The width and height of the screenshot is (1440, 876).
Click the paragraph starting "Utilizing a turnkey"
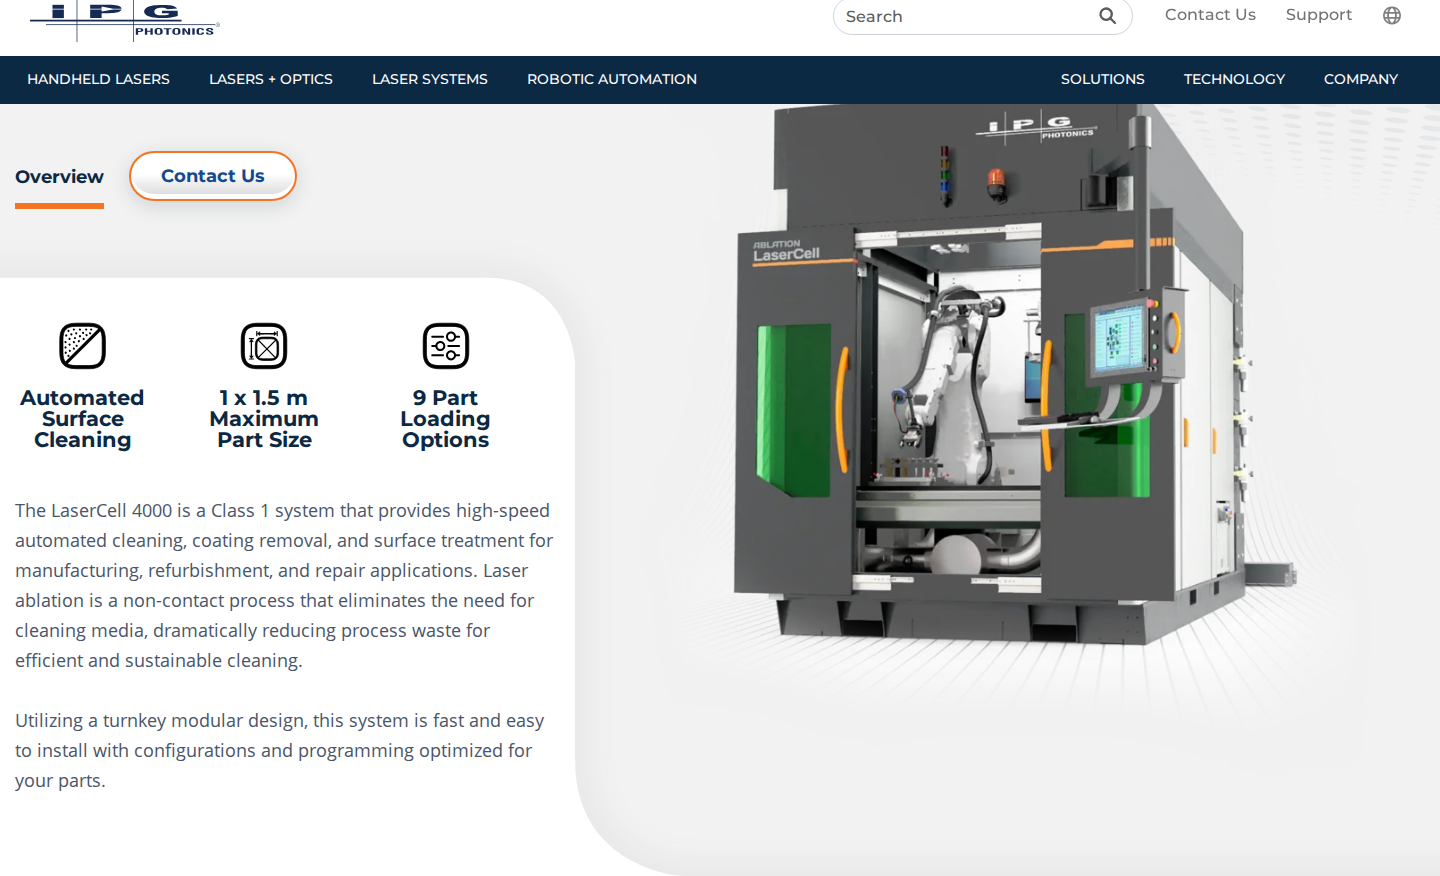[280, 750]
